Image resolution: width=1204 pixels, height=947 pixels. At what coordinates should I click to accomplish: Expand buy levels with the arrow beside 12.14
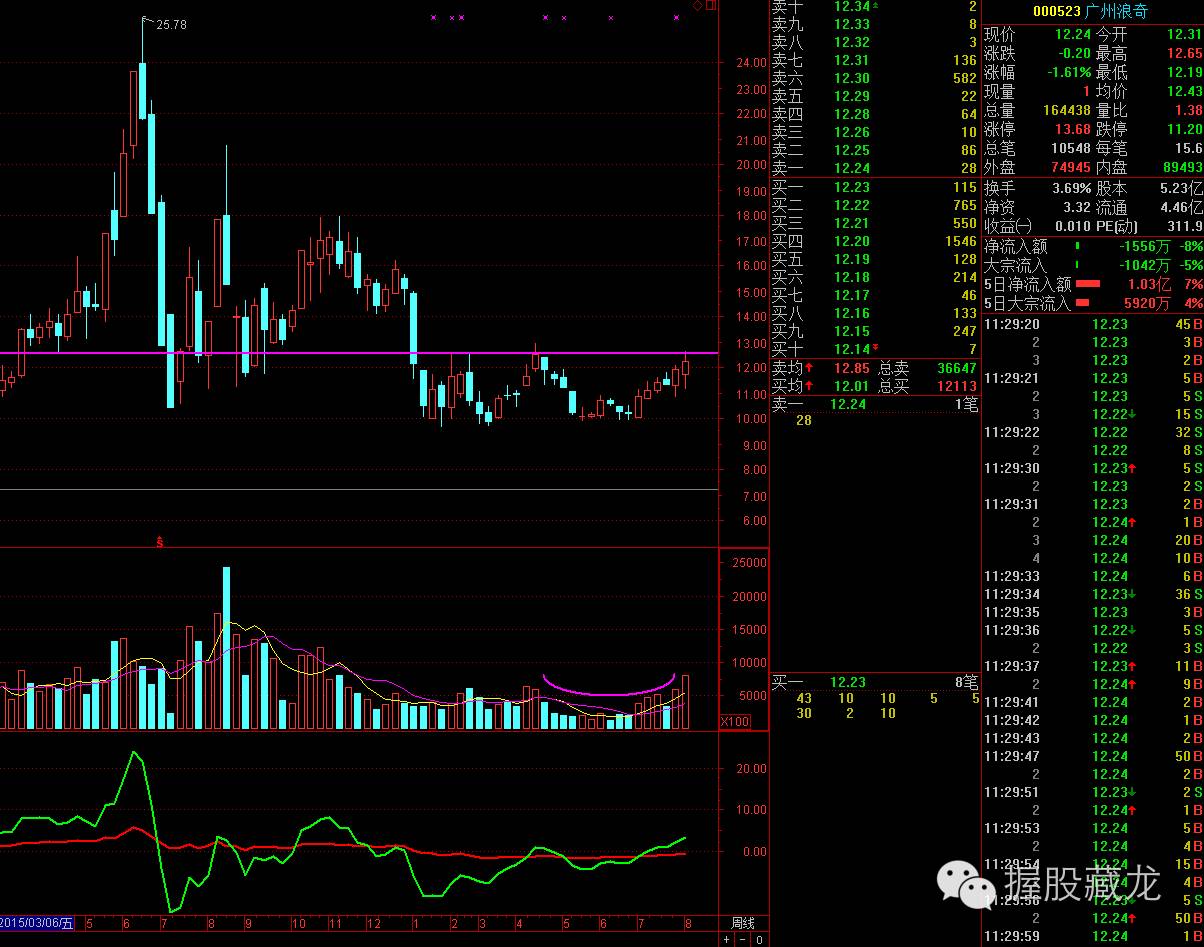coord(876,348)
